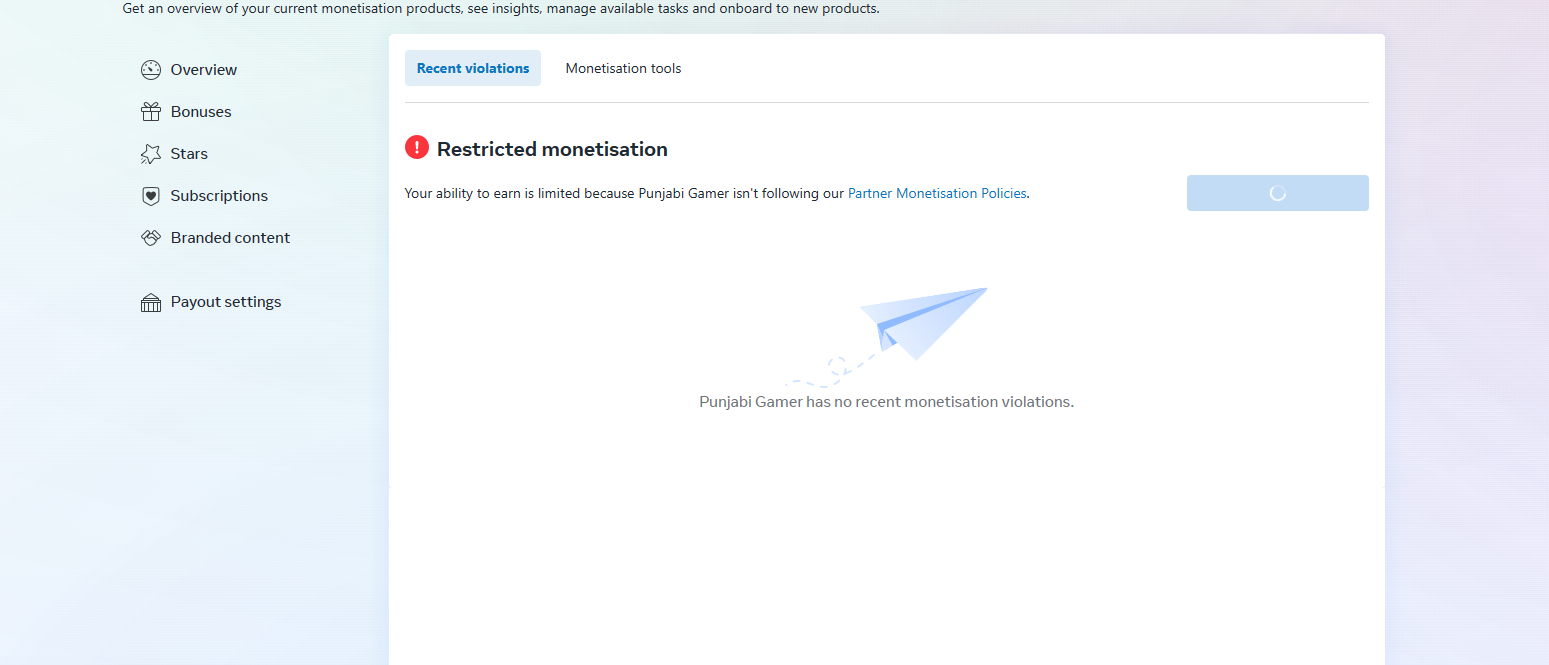Click the Overview gauge icon
The image size is (1549, 665).
[x=151, y=70]
